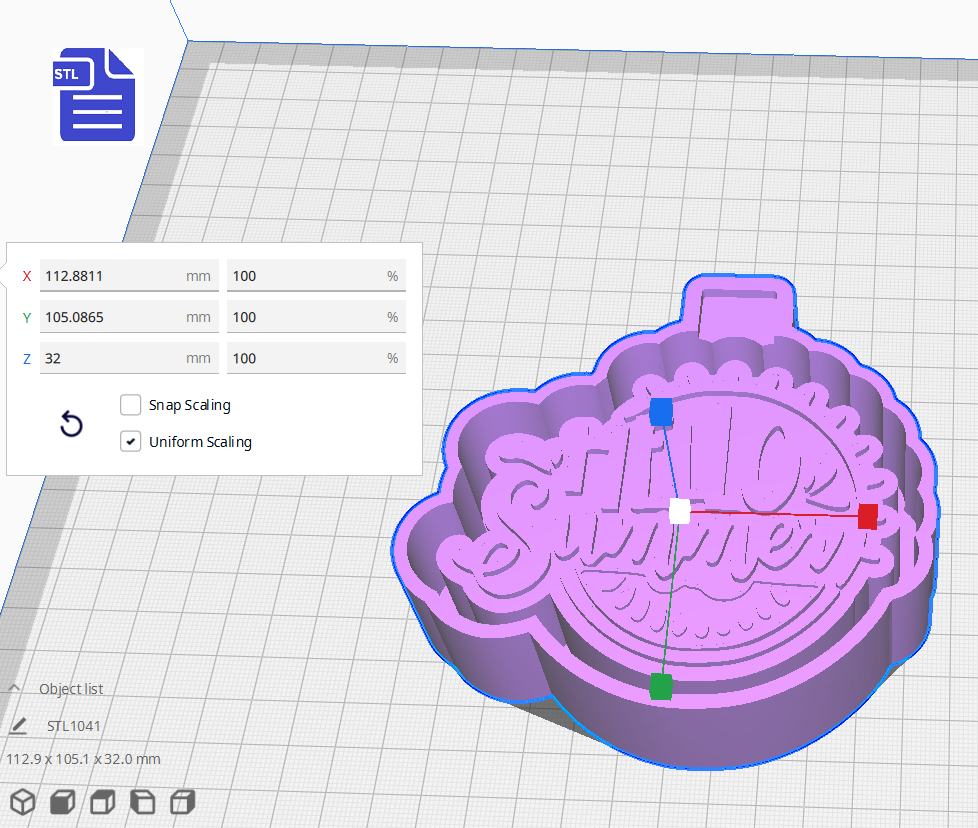Reset scaling with the undo arrow icon
978x828 pixels.
point(70,424)
